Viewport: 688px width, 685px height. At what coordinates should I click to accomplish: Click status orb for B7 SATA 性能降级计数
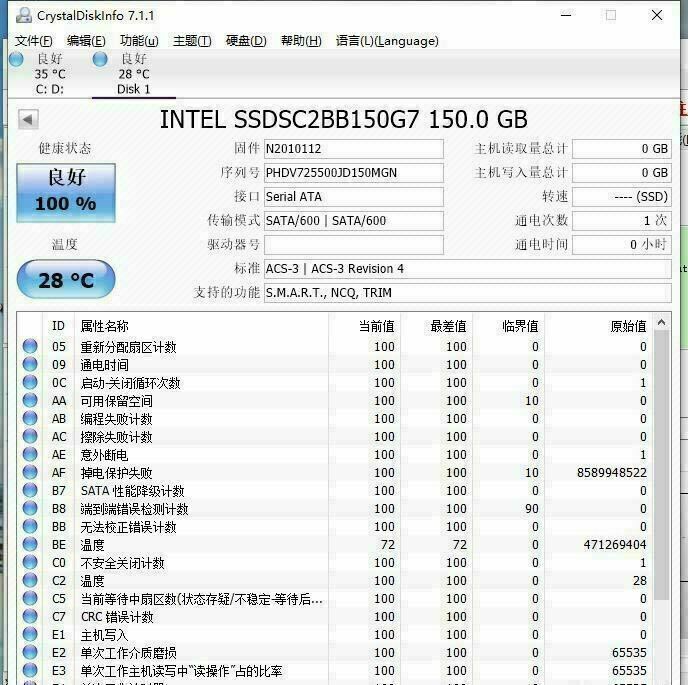click(x=30, y=490)
